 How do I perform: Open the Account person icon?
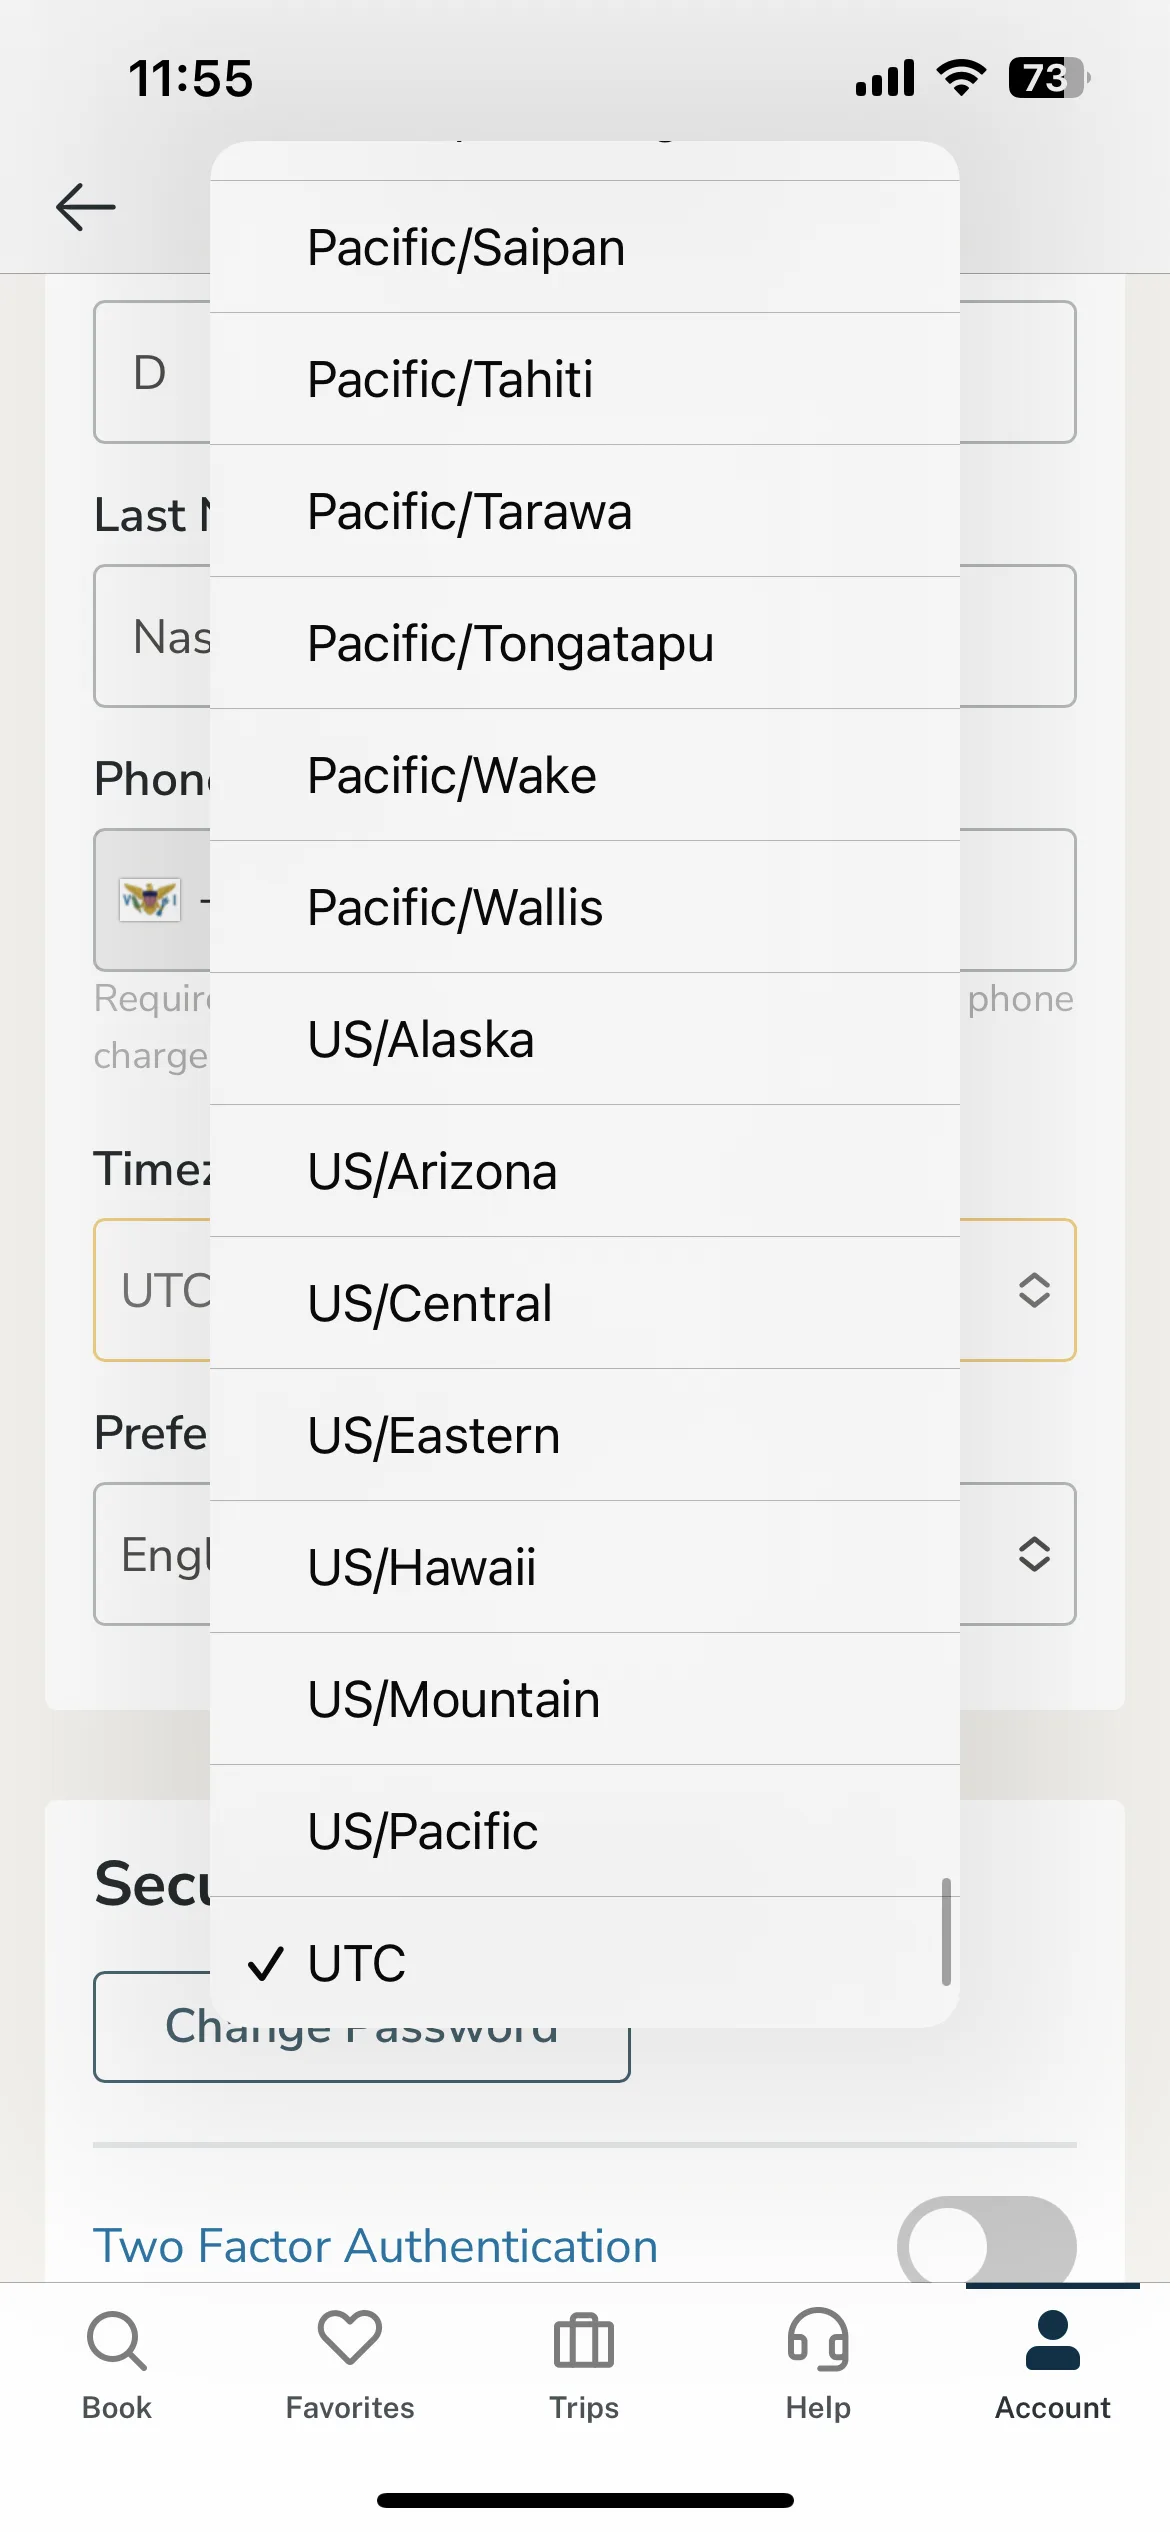coord(1053,2340)
